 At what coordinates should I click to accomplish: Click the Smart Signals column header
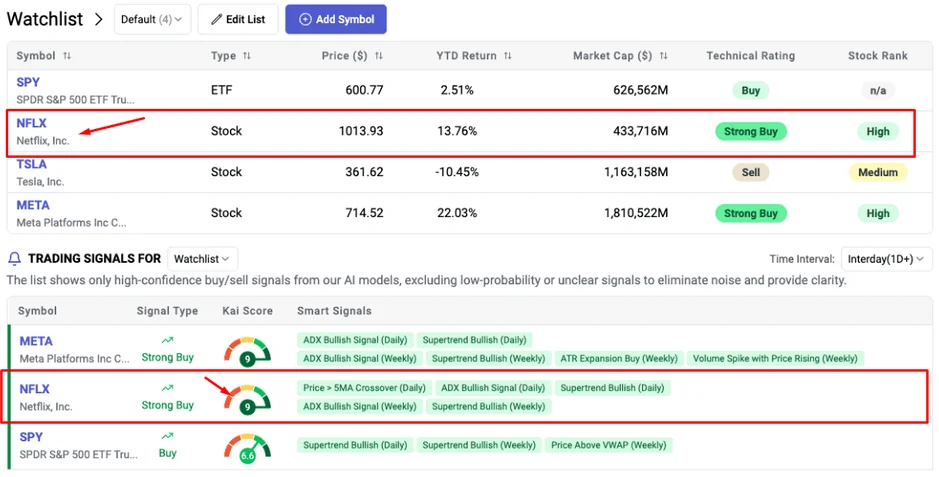click(334, 311)
